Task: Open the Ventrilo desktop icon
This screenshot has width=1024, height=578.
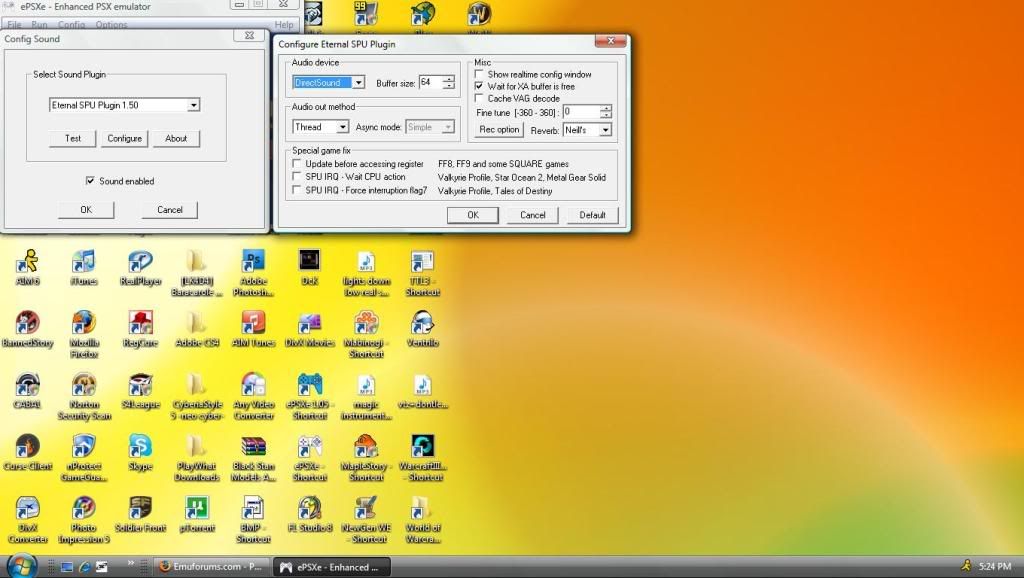Action: pyautogui.click(x=423, y=329)
